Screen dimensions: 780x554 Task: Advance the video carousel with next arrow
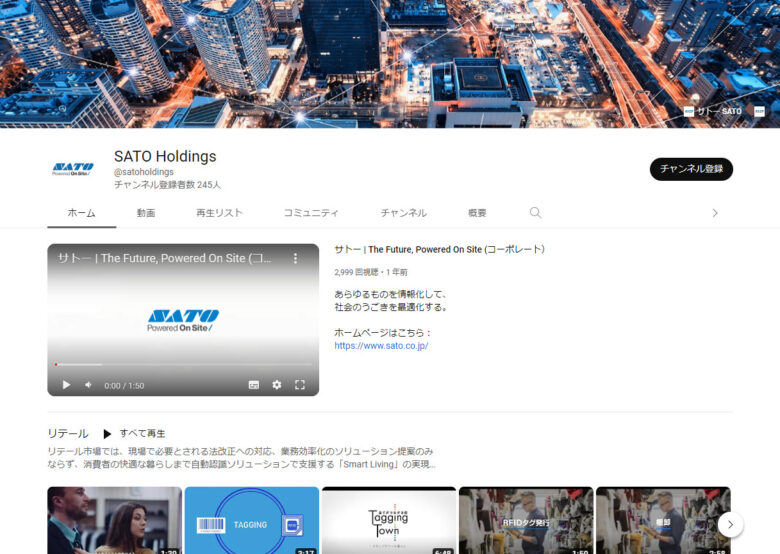pos(730,524)
